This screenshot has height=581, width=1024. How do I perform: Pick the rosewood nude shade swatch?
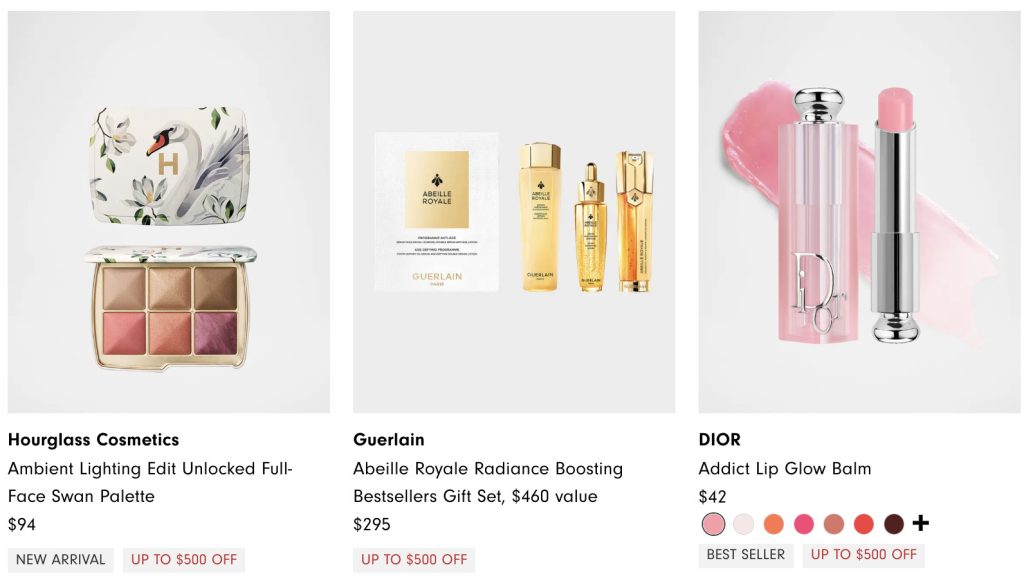coord(834,524)
